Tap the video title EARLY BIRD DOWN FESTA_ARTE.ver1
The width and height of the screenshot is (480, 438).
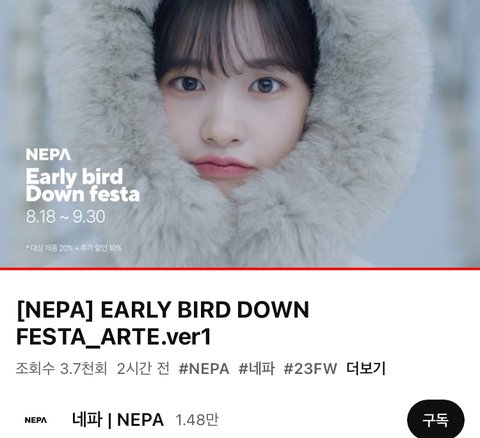coord(163,323)
